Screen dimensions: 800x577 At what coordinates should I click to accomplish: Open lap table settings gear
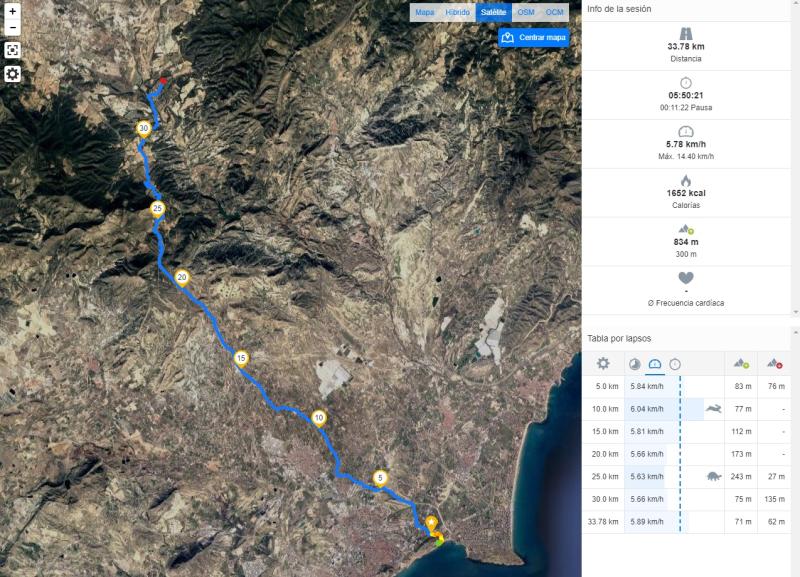coord(603,364)
